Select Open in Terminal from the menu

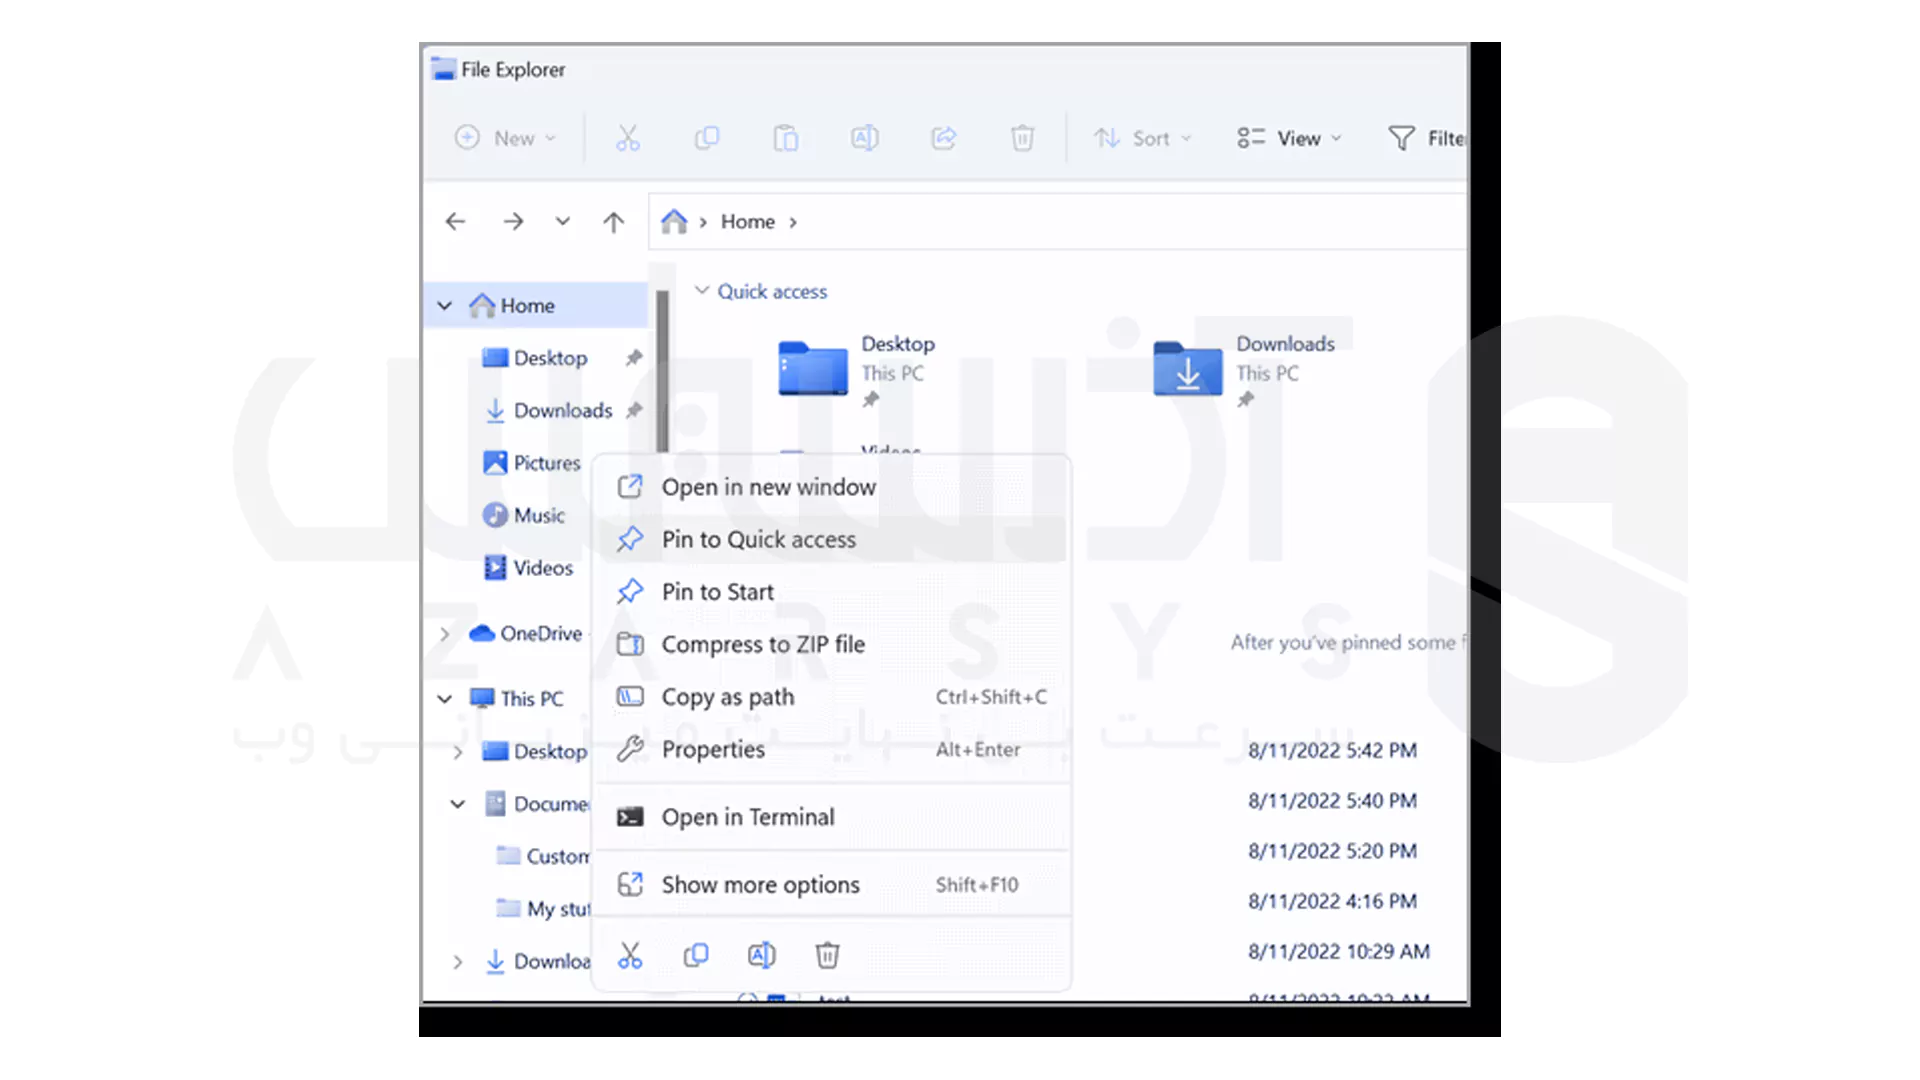748,817
